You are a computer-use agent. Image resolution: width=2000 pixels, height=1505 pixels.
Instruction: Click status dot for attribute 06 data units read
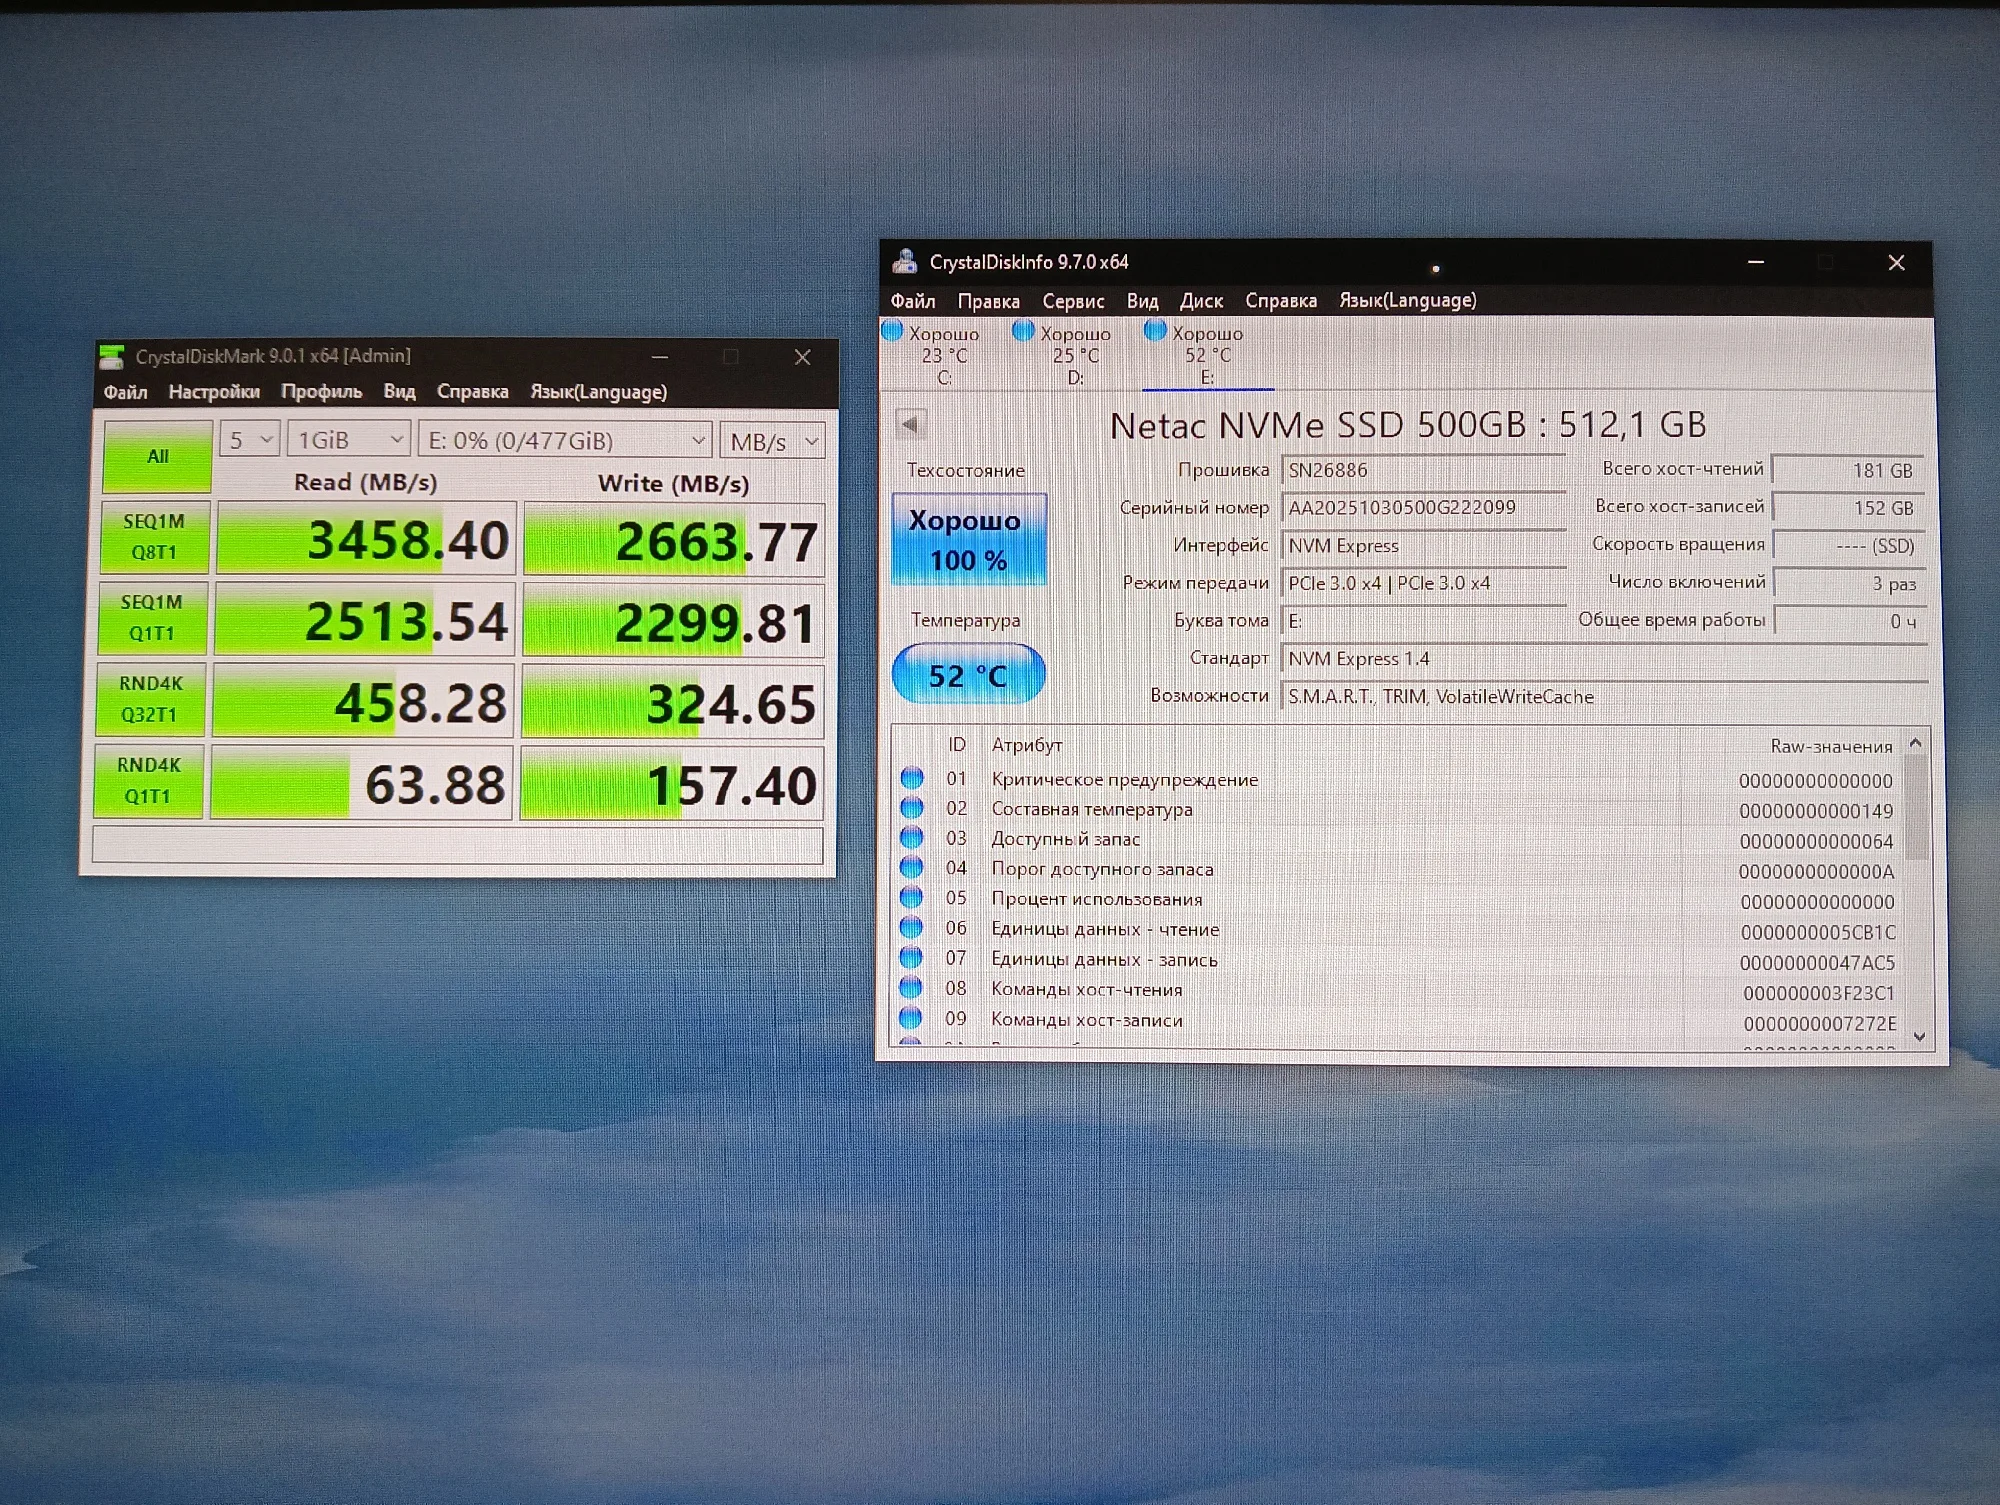click(x=911, y=927)
